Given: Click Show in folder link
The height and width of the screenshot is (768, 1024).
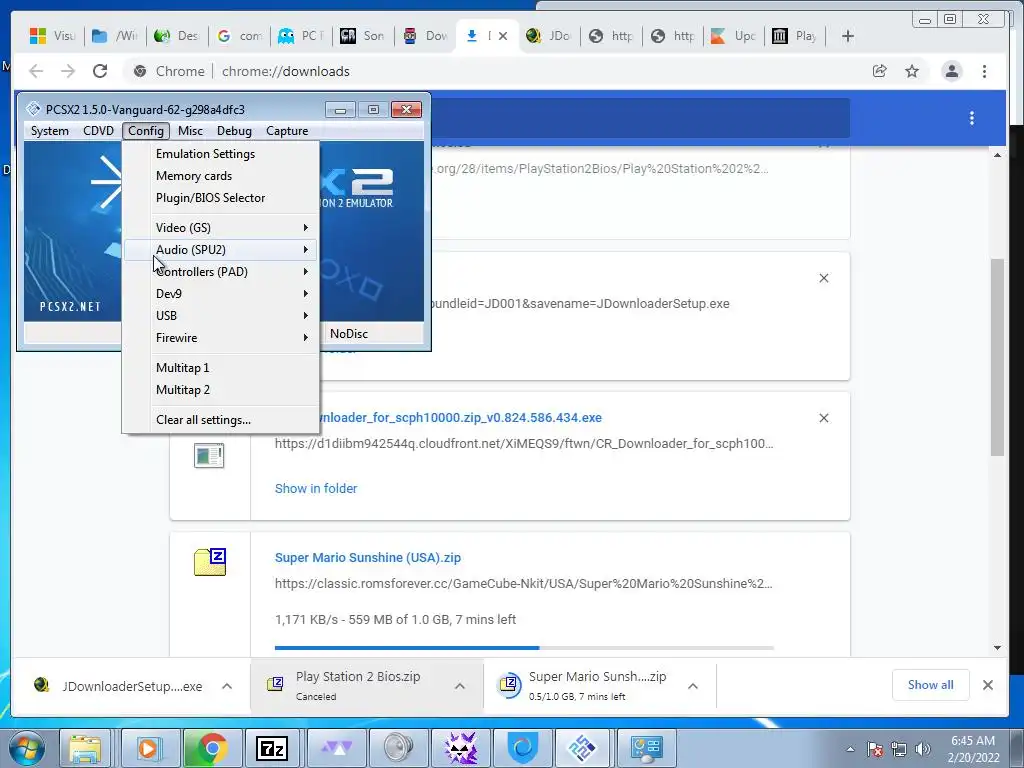Looking at the screenshot, I should (x=316, y=488).
